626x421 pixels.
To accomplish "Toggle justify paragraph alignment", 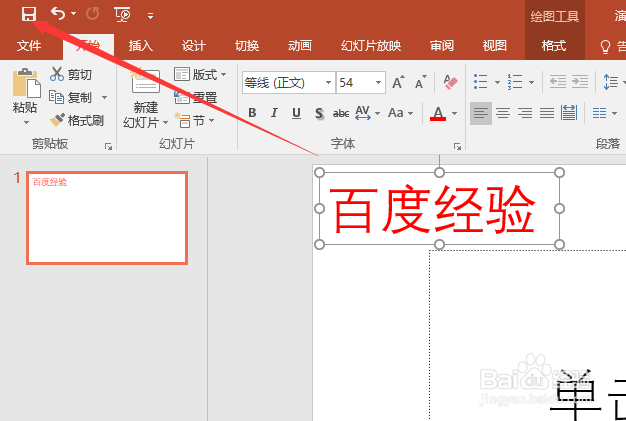I will pos(547,113).
